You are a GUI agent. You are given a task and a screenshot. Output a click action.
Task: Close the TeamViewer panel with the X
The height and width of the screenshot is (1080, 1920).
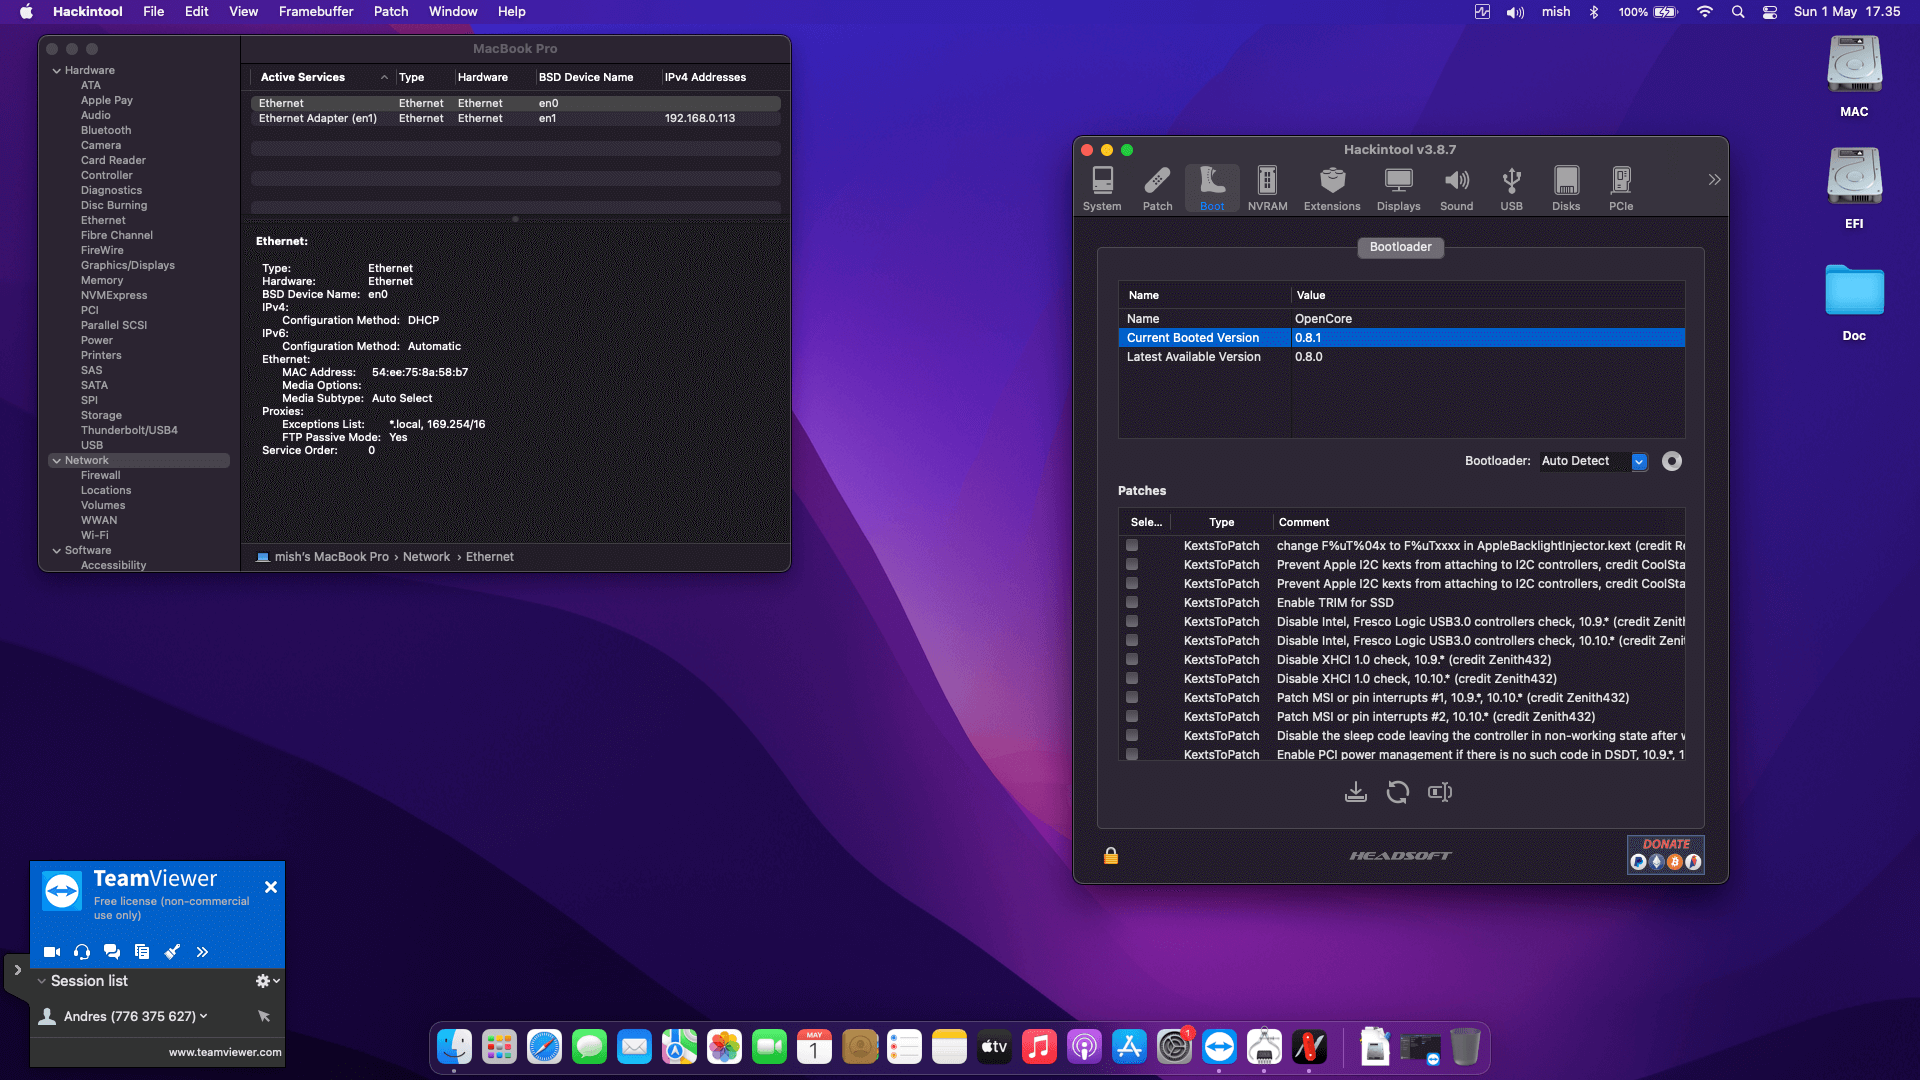tap(270, 887)
